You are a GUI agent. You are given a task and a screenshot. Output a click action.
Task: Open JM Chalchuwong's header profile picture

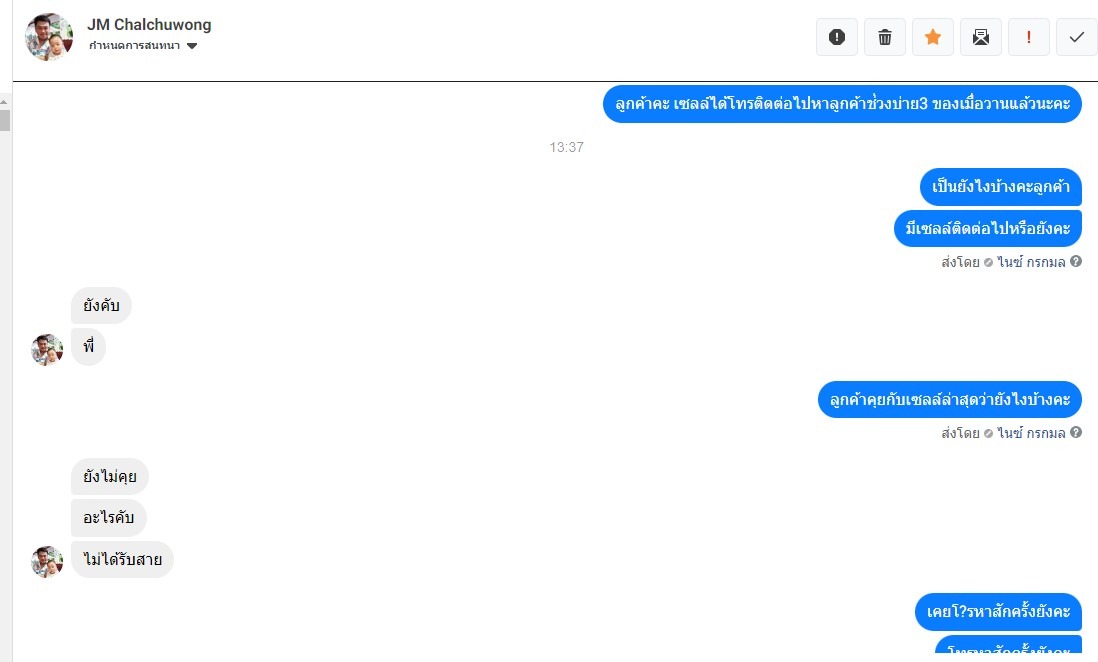pos(49,36)
